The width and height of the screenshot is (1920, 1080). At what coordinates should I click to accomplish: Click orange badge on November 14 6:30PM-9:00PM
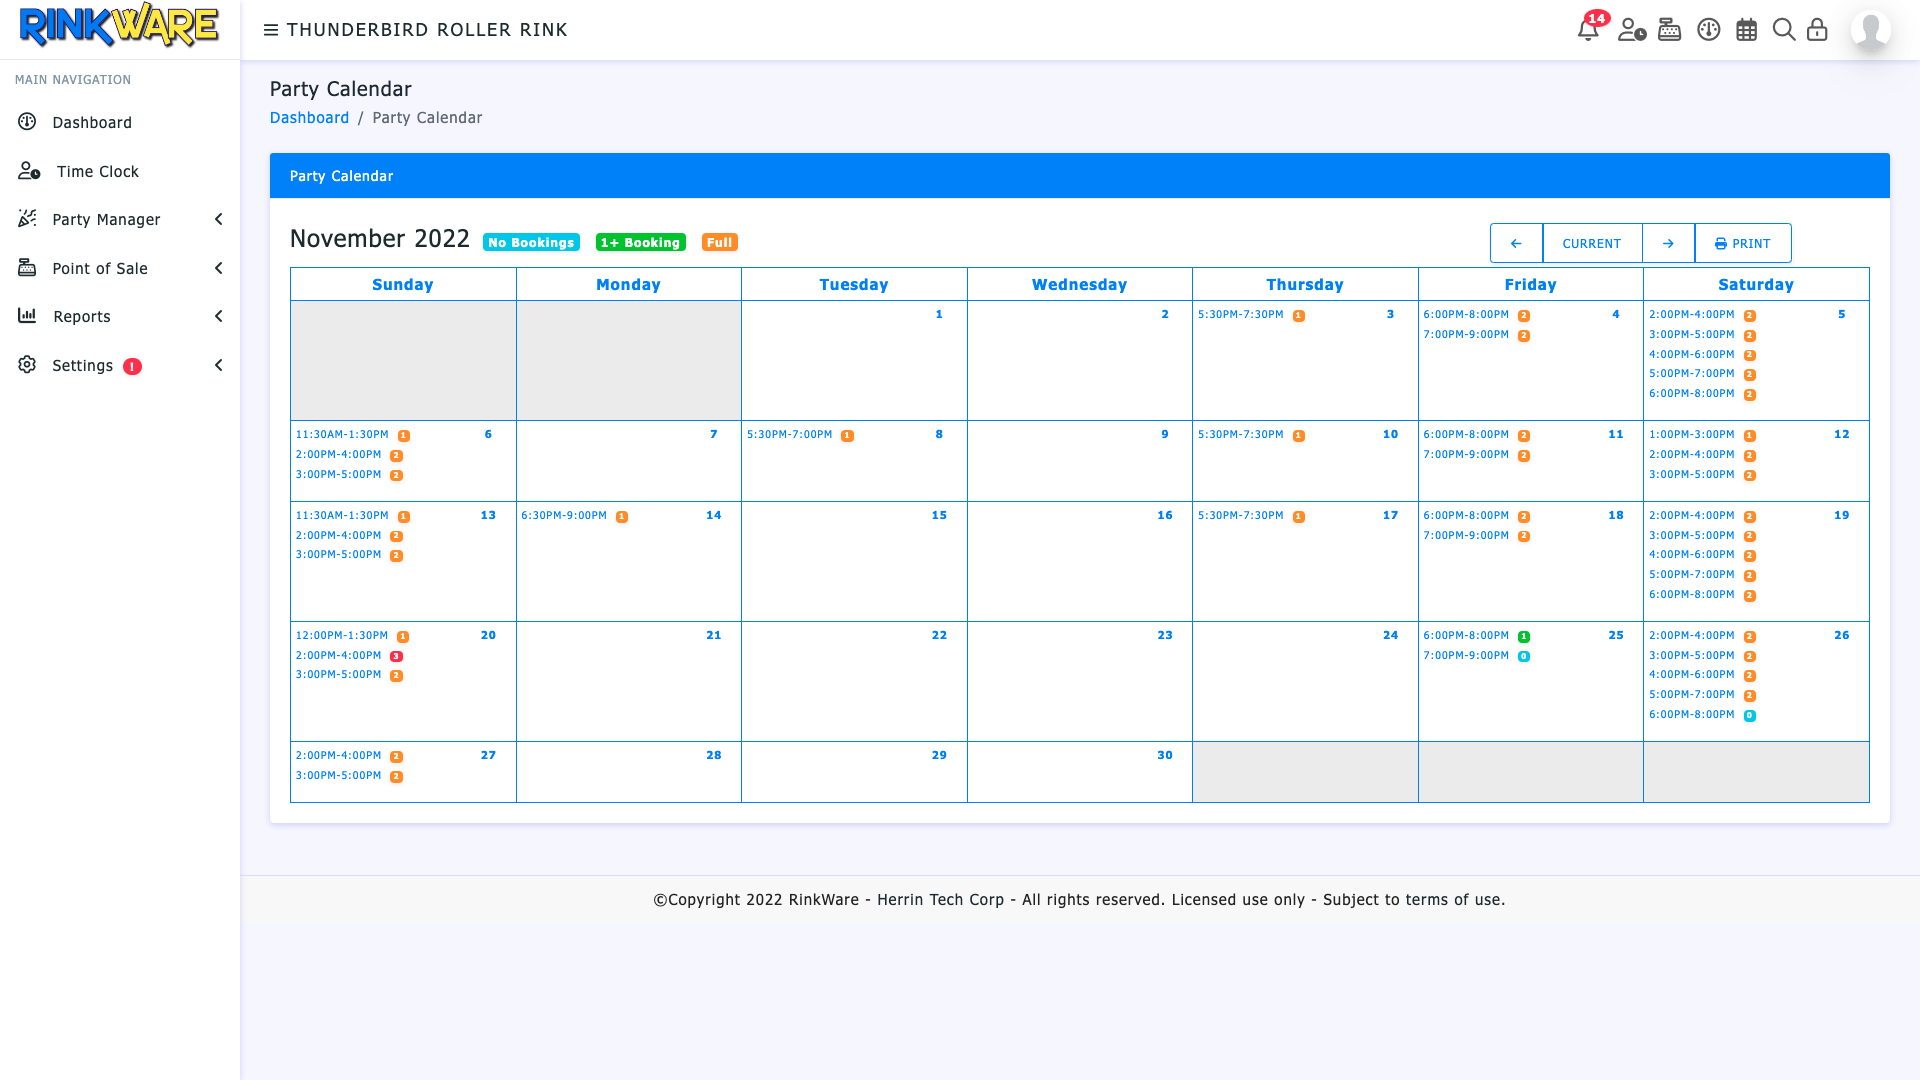(x=622, y=517)
